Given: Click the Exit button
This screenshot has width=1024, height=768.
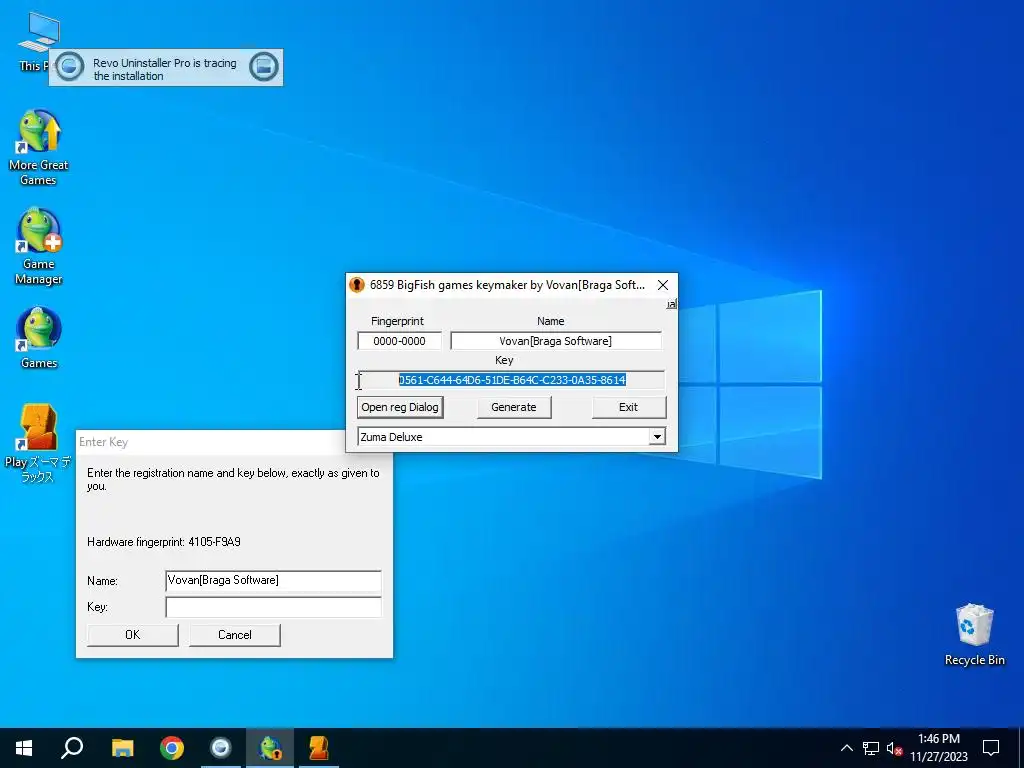Looking at the screenshot, I should click(628, 407).
